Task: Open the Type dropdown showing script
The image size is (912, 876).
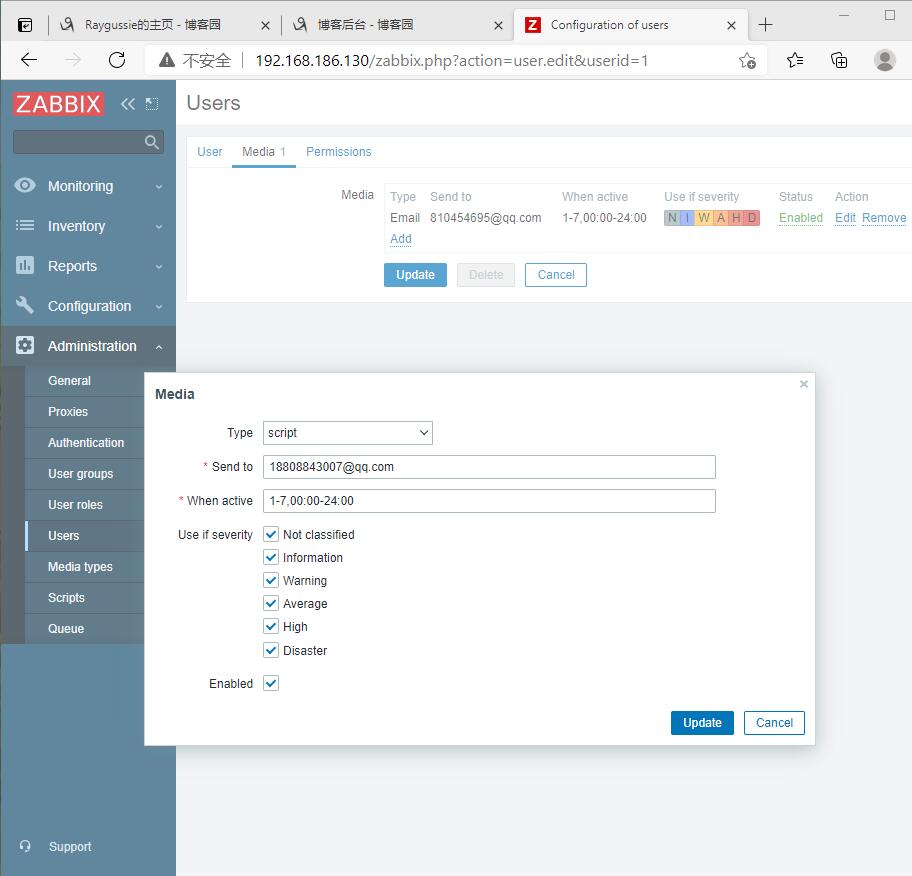Action: click(x=348, y=433)
